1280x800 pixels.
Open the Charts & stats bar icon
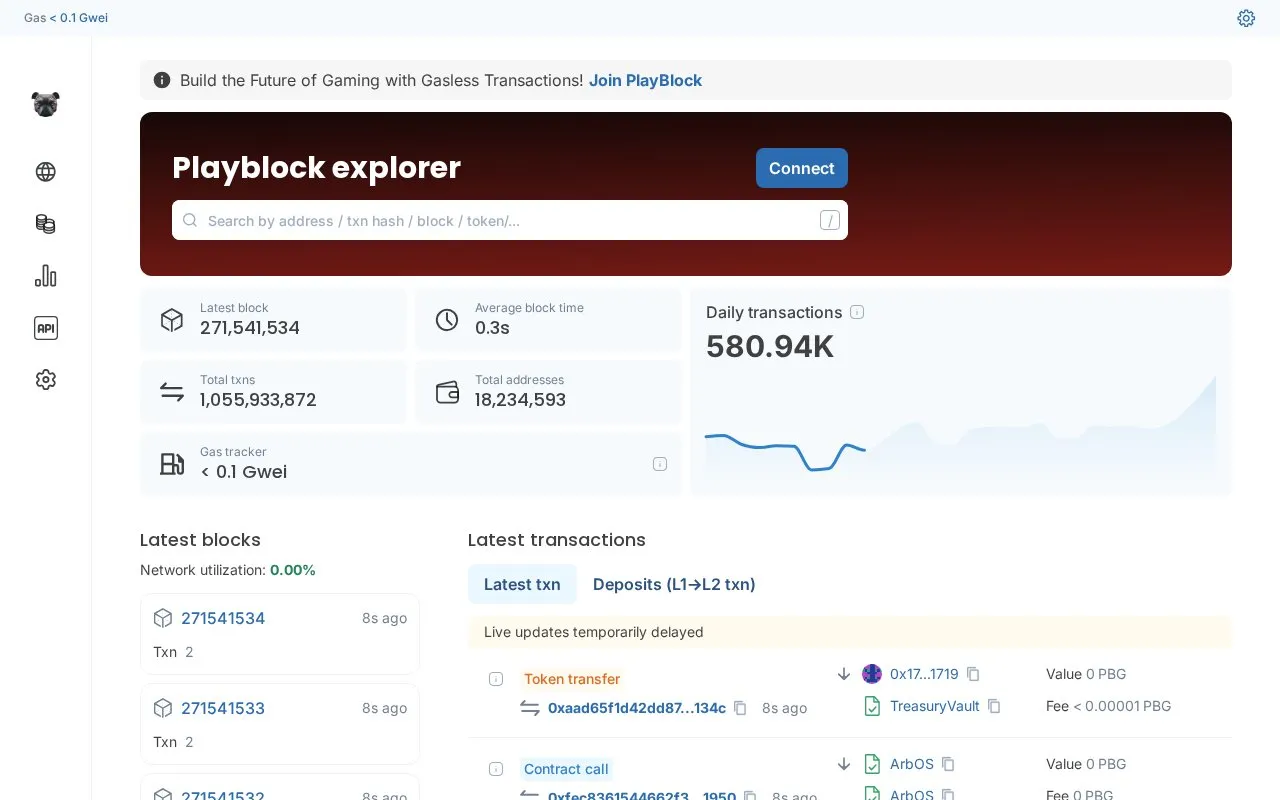click(45, 276)
